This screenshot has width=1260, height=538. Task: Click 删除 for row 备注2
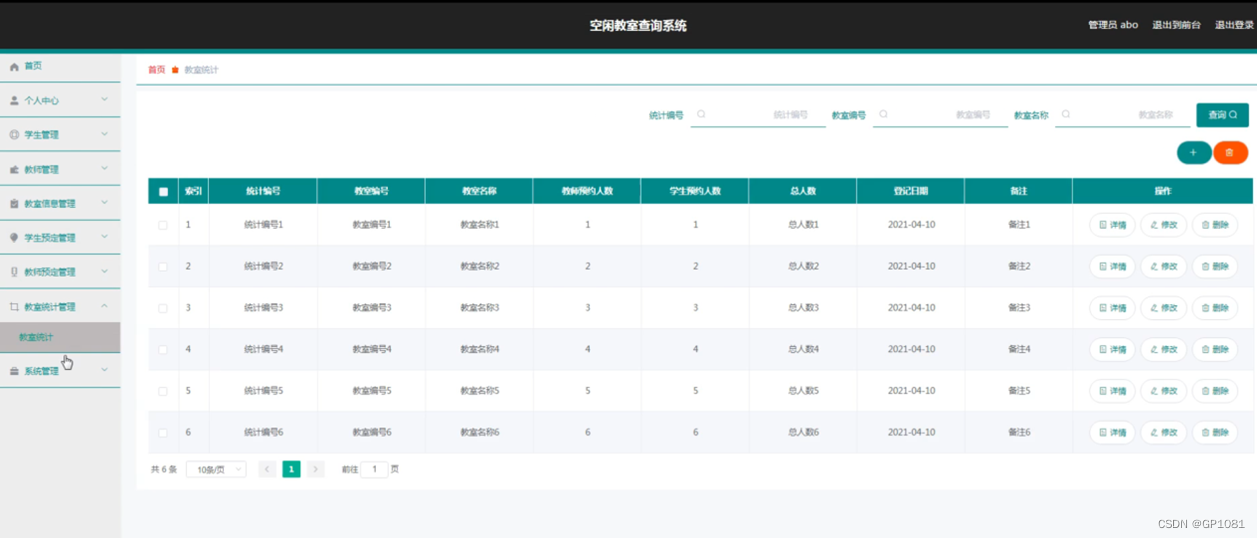tap(1214, 267)
